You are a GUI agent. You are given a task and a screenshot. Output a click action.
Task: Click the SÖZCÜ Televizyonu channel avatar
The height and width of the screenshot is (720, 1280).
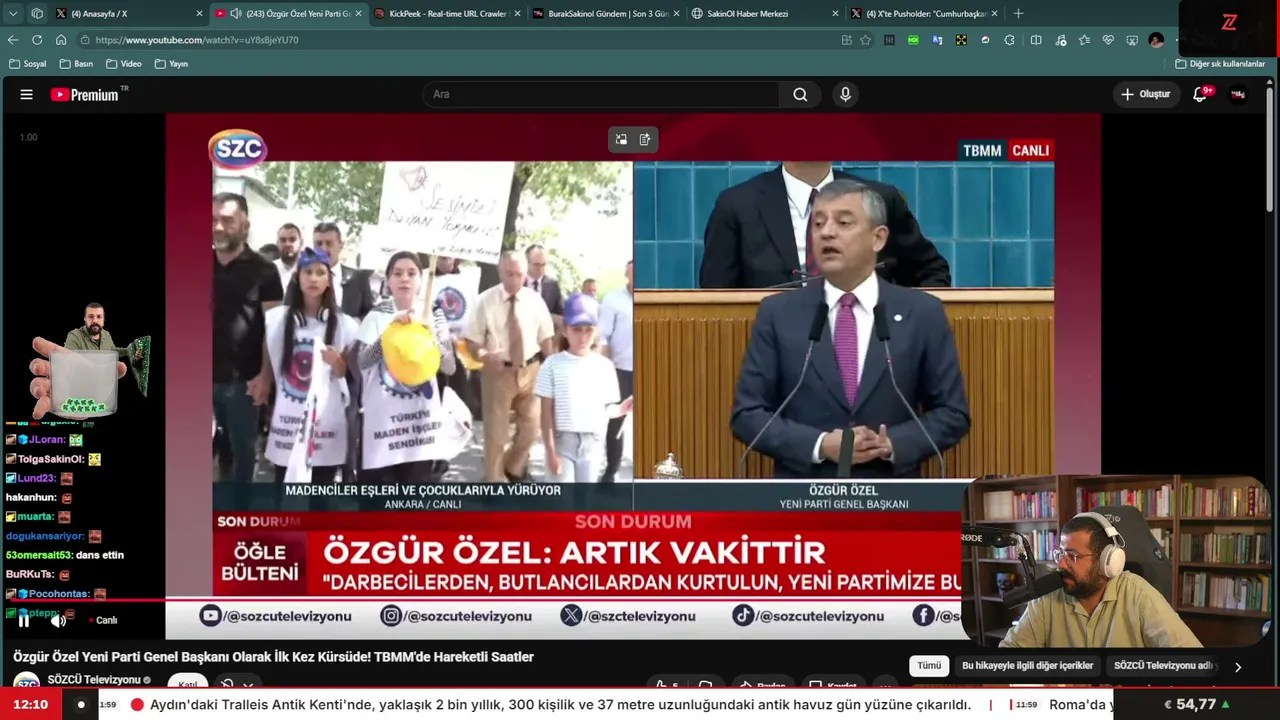26,682
